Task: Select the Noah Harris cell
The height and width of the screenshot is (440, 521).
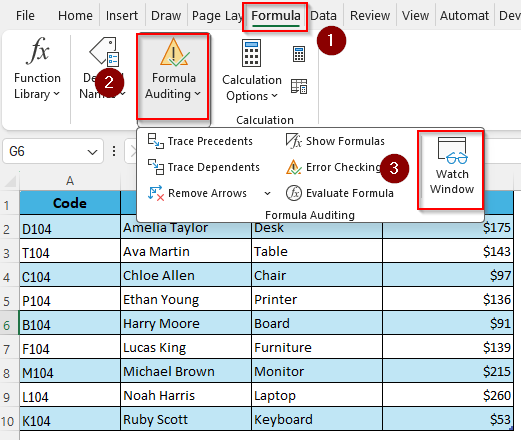Action: tap(186, 396)
